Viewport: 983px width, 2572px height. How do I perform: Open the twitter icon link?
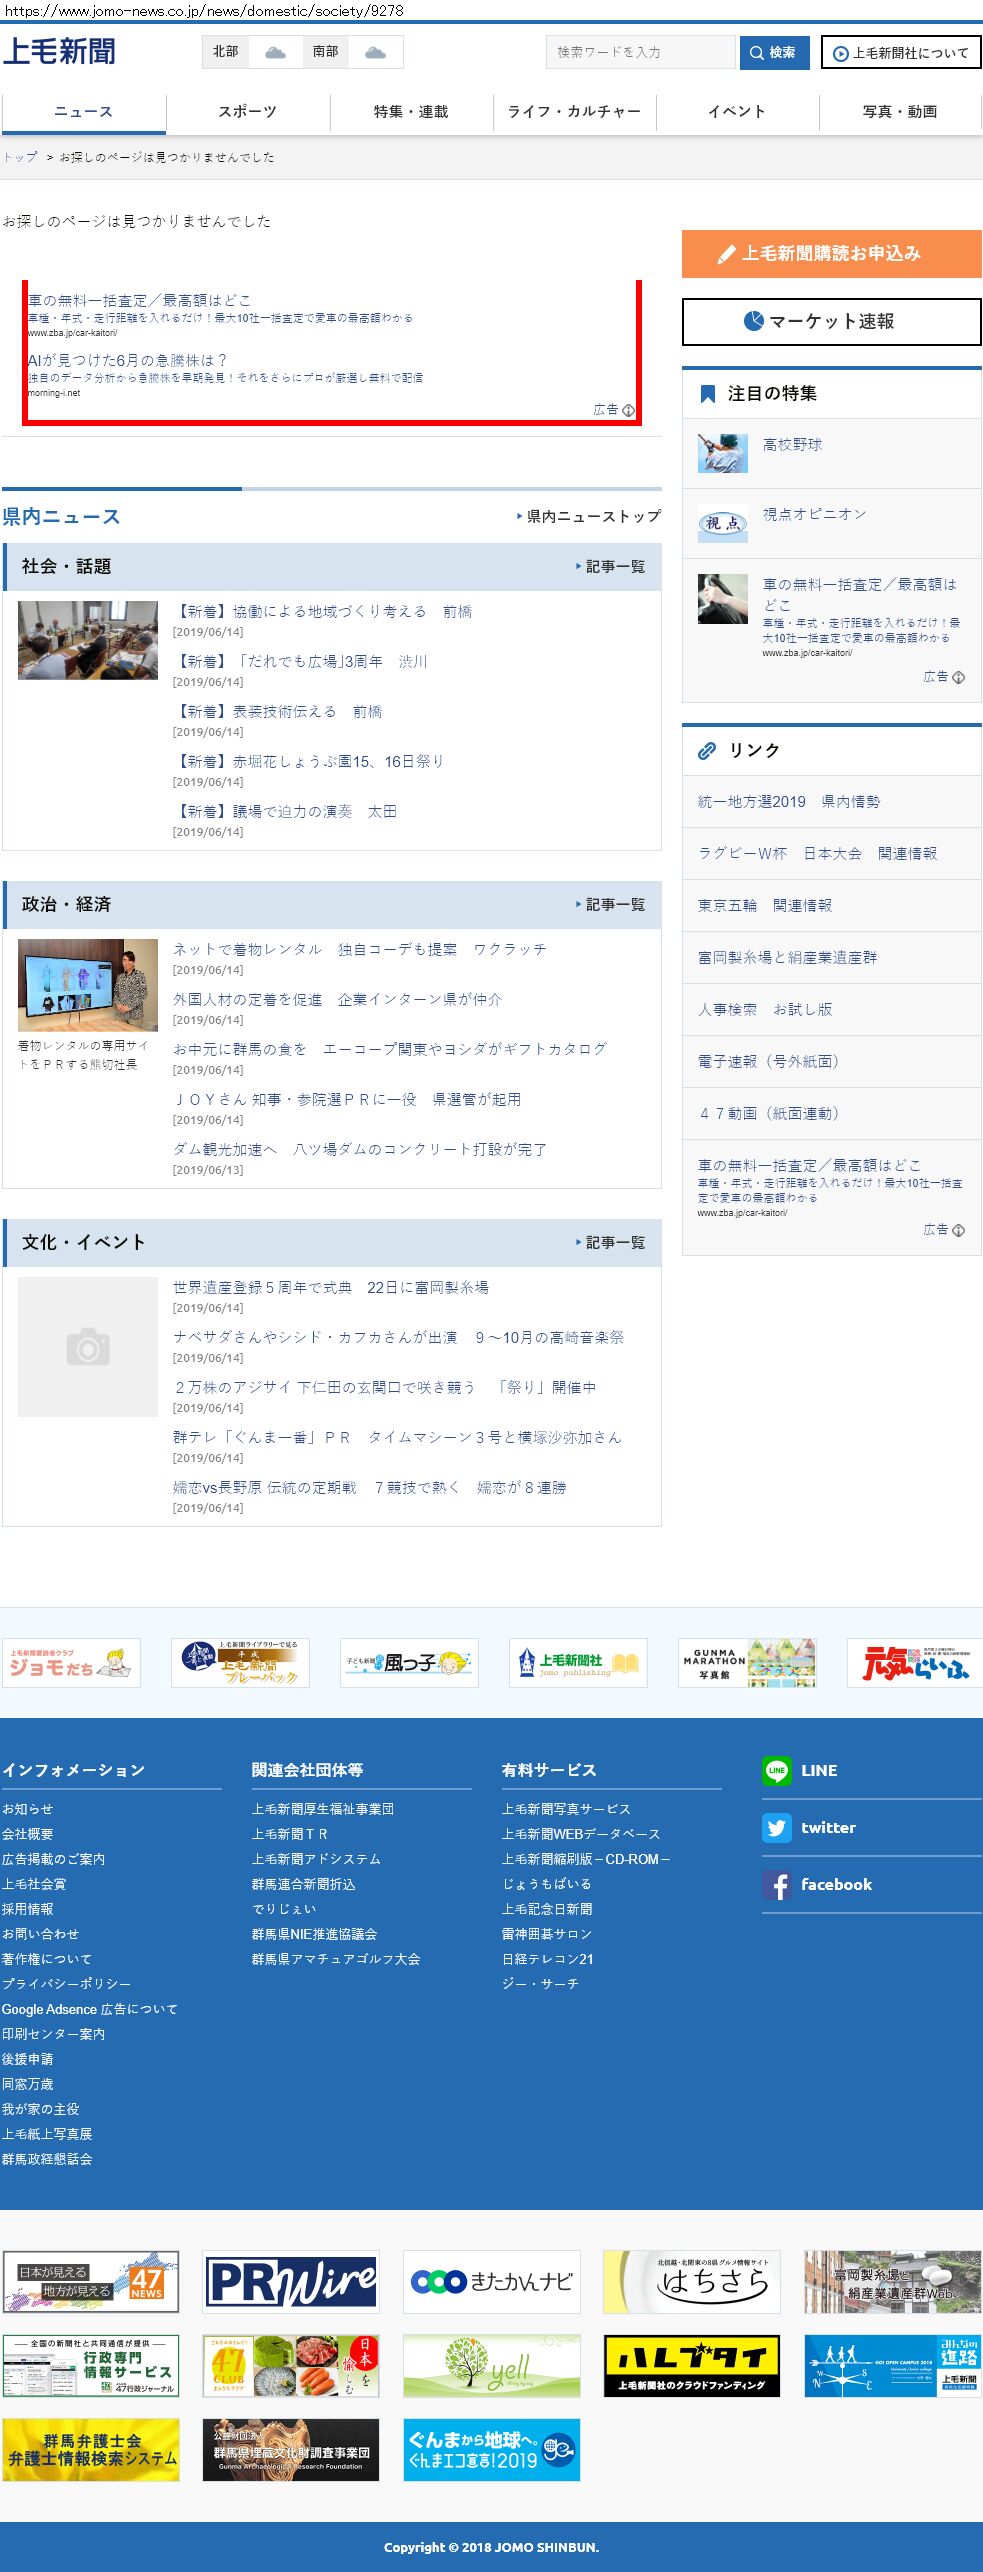point(776,1827)
